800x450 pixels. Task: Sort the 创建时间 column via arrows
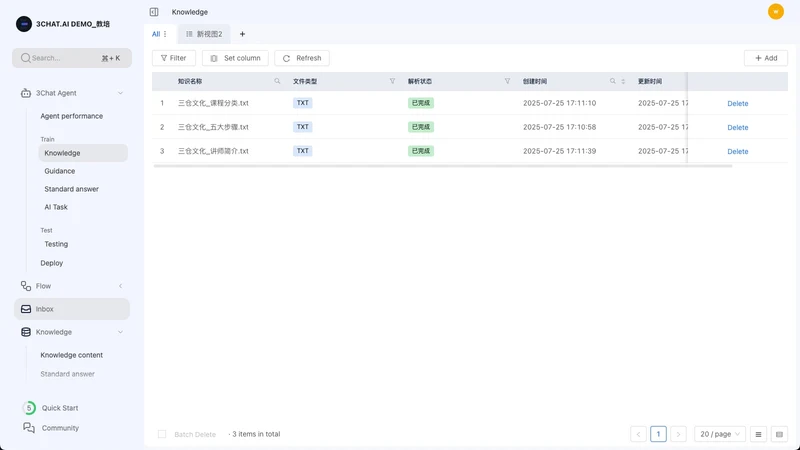623,81
